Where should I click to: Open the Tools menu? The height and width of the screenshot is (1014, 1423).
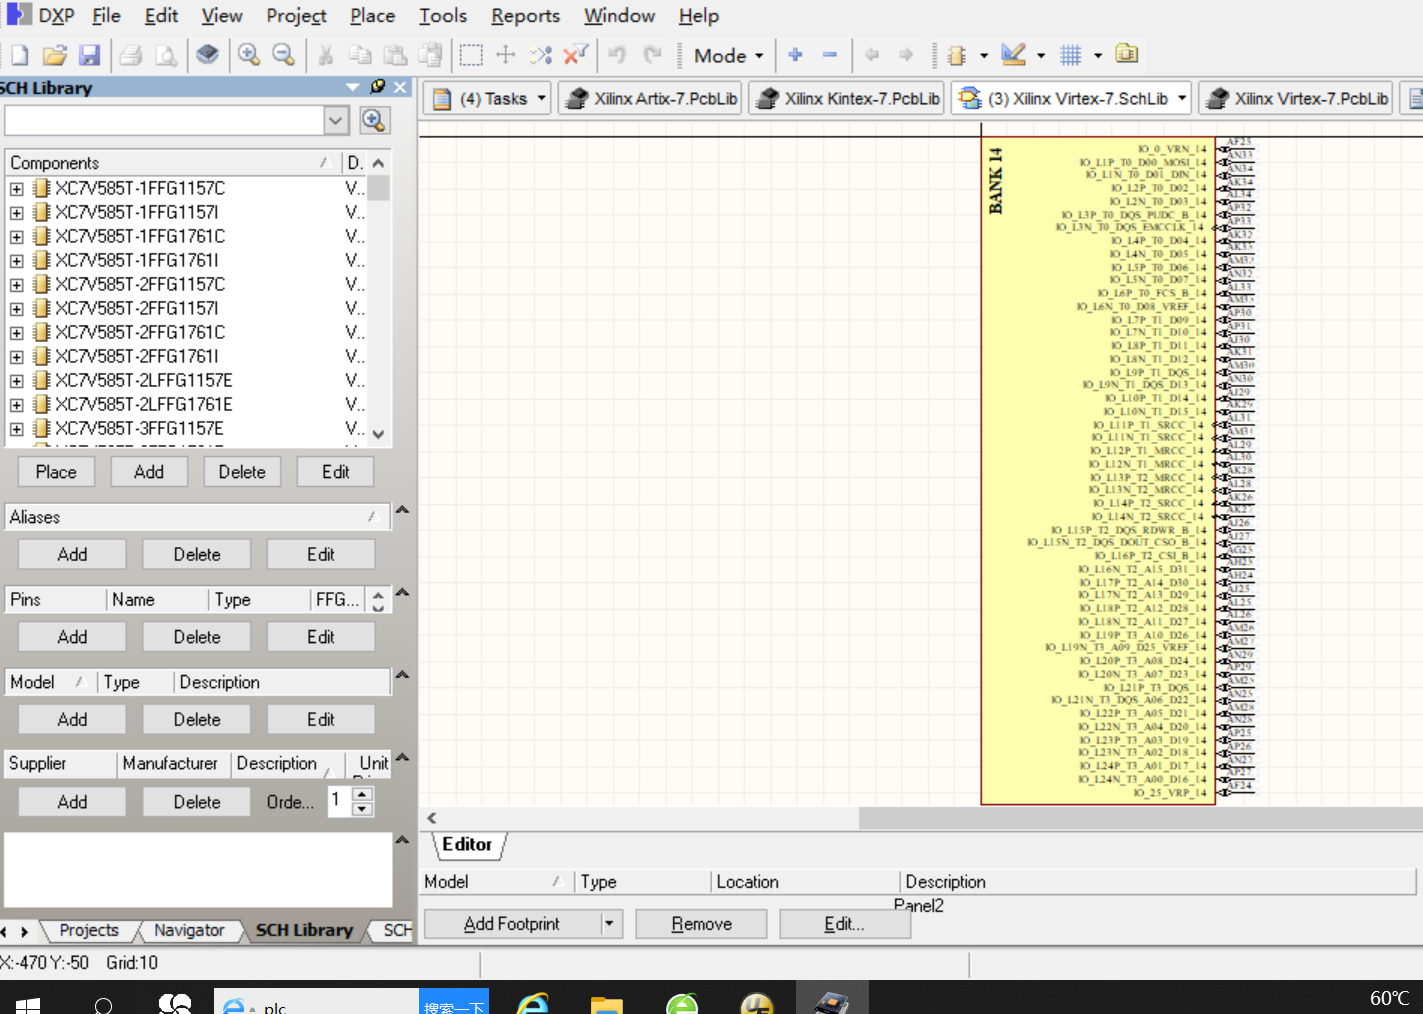point(443,16)
